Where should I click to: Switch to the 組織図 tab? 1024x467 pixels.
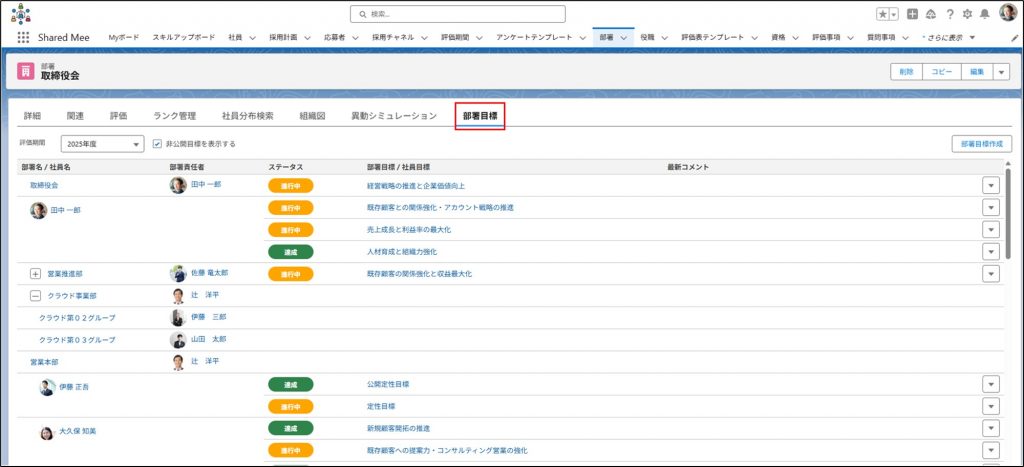pyautogui.click(x=312, y=116)
